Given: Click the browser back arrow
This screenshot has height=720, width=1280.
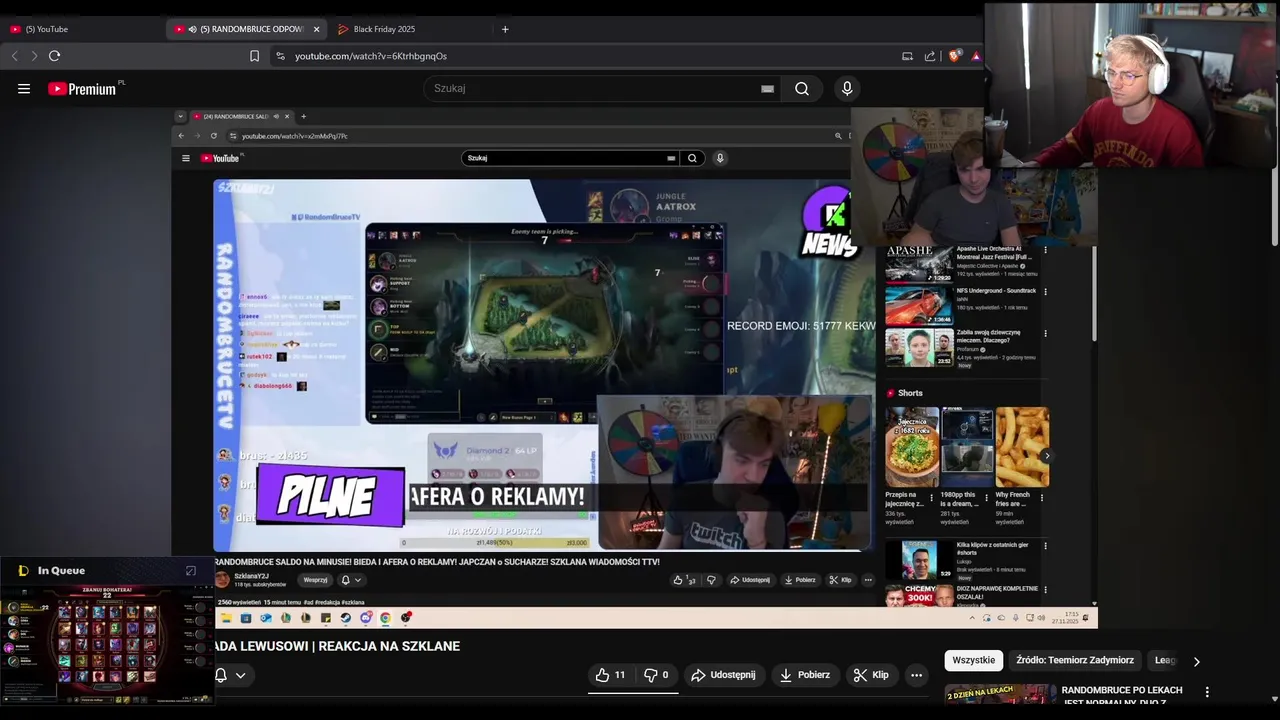Looking at the screenshot, I should tap(14, 56).
